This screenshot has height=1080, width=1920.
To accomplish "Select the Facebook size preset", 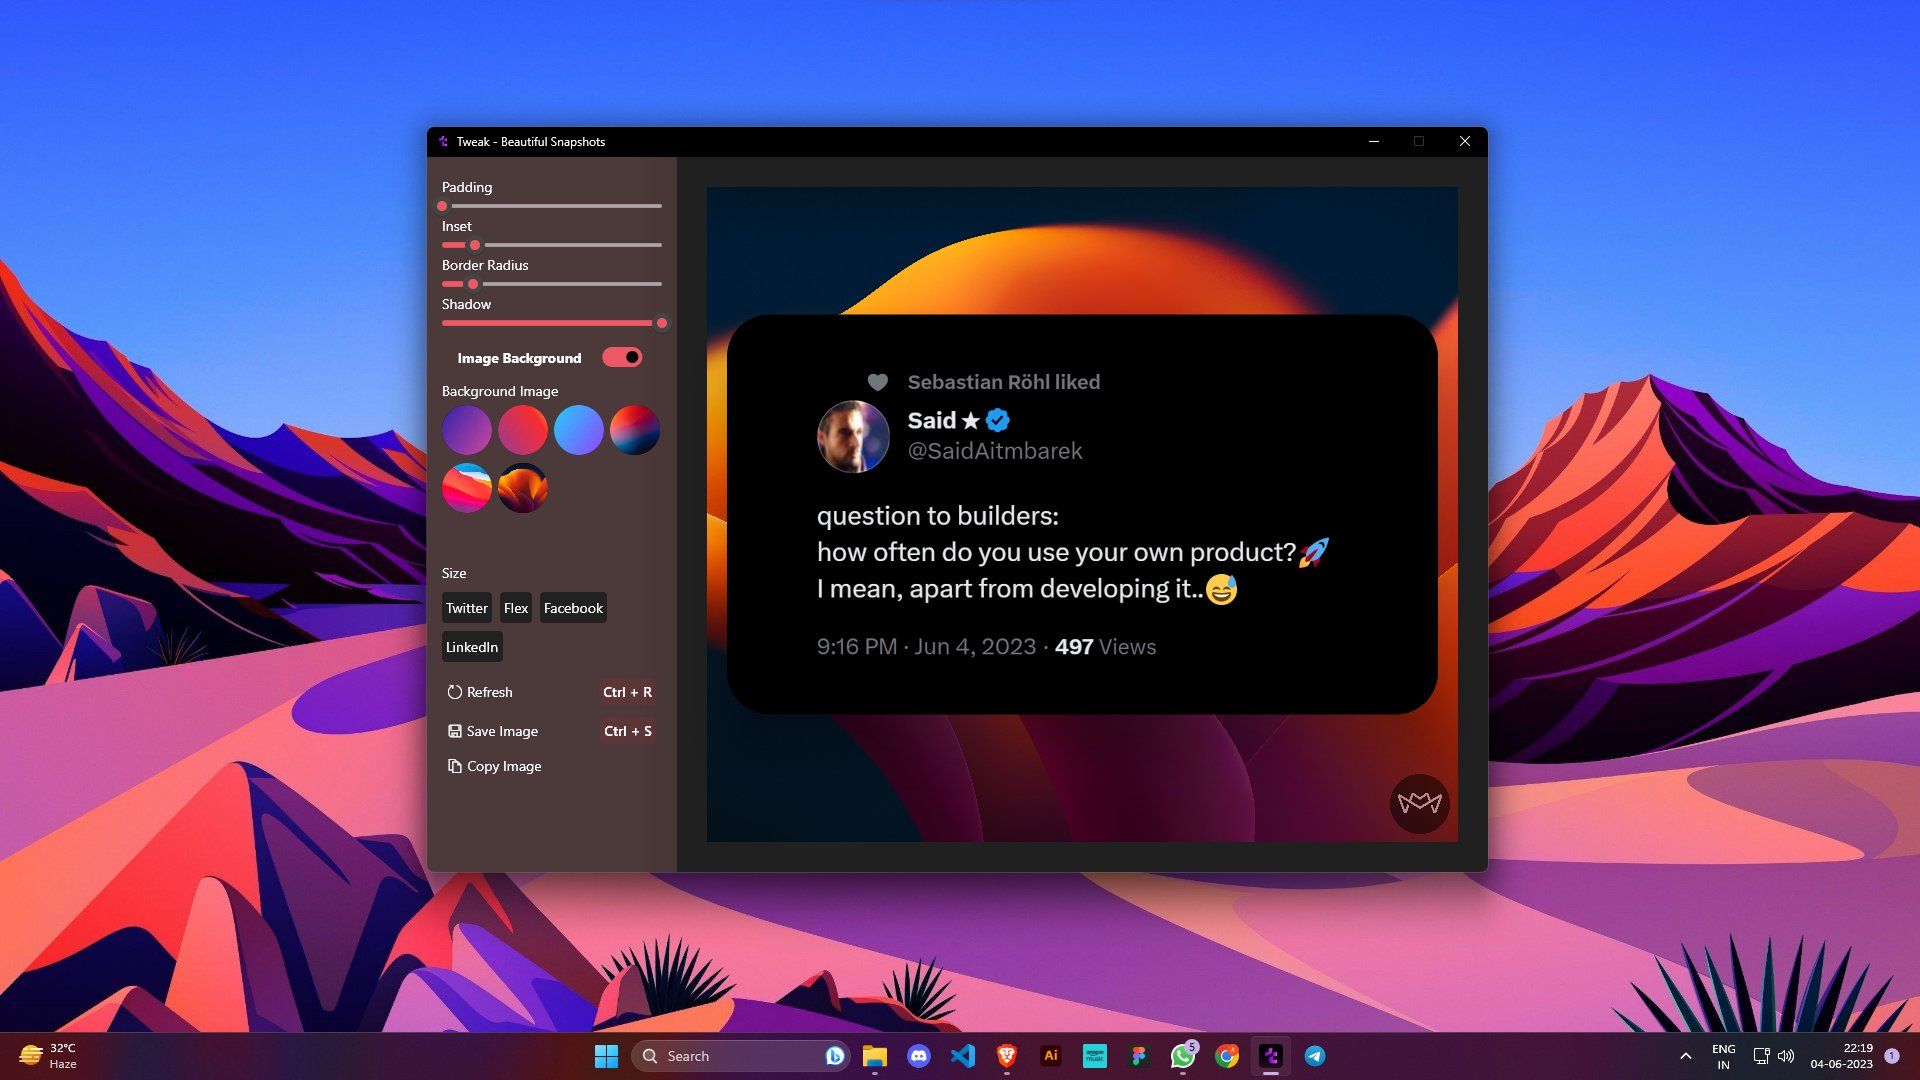I will 572,607.
